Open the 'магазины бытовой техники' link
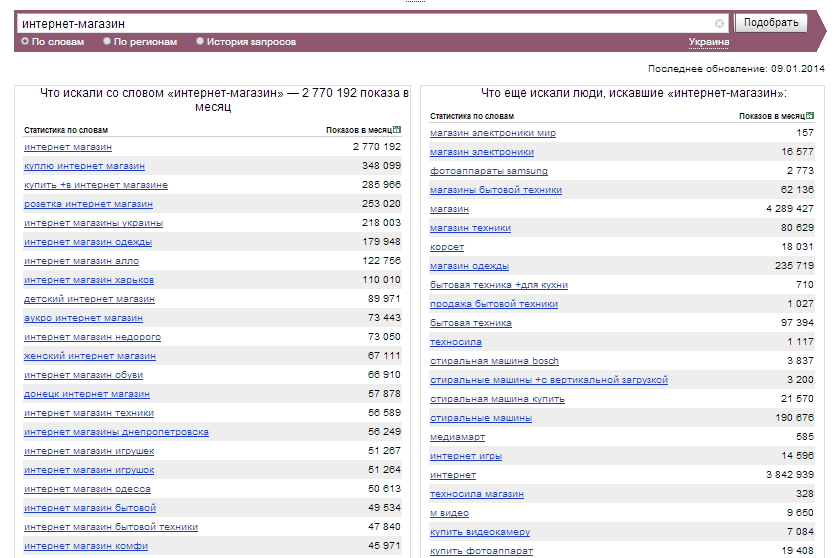This screenshot has height=558, width=835. point(496,190)
